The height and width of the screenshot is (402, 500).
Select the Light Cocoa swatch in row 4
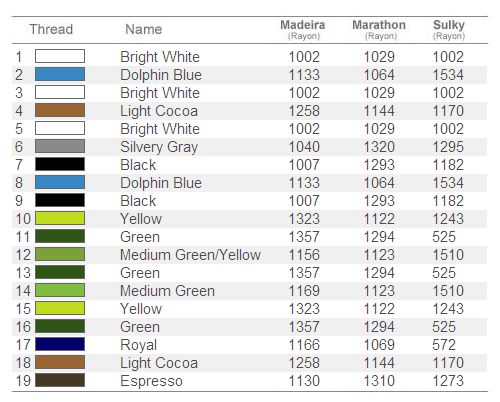60,110
